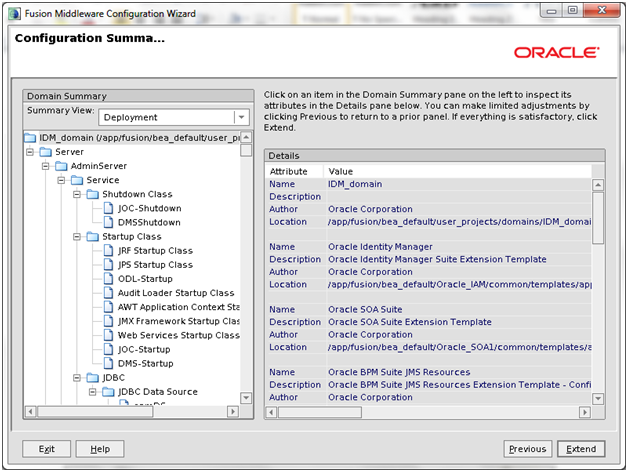Select the JOC-Shutdown tree label
The height and width of the screenshot is (472, 628).
[149, 208]
